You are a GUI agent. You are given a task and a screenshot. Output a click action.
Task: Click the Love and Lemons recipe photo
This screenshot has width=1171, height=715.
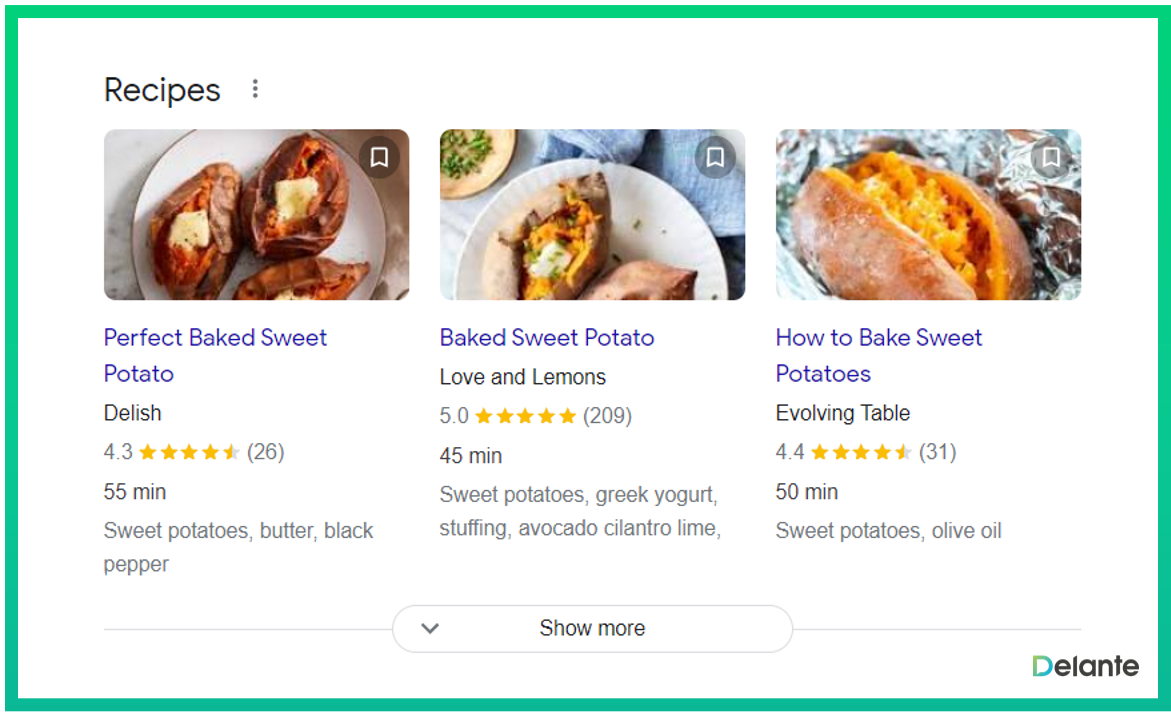pyautogui.click(x=592, y=215)
